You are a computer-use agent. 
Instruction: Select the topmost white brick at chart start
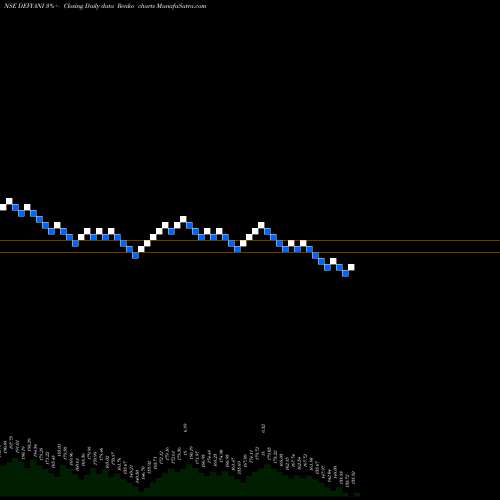(x=9, y=201)
